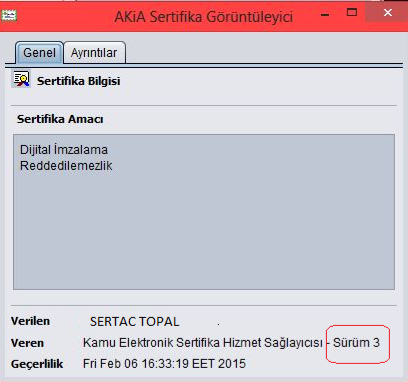Switch to the Genel tab
The height and width of the screenshot is (382, 408).
click(x=39, y=53)
